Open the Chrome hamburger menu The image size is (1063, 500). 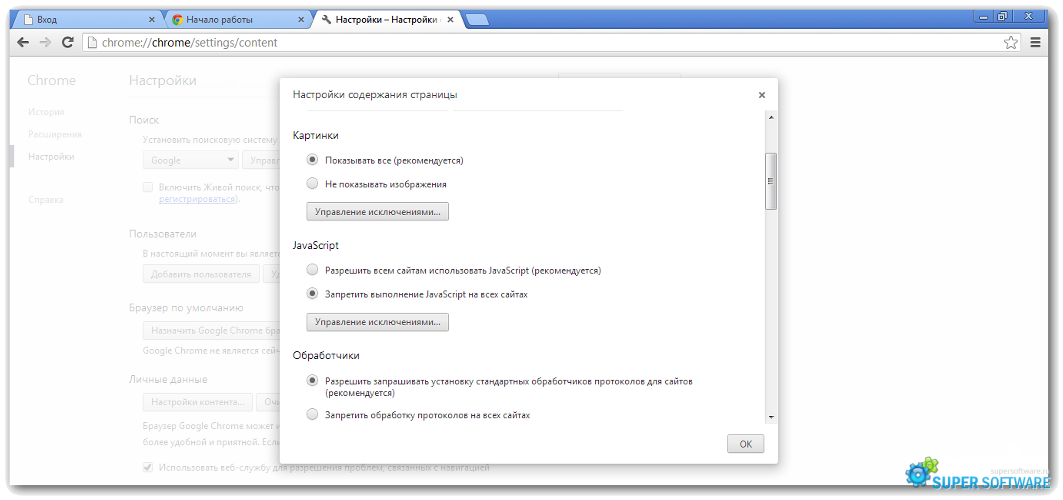tap(1035, 42)
